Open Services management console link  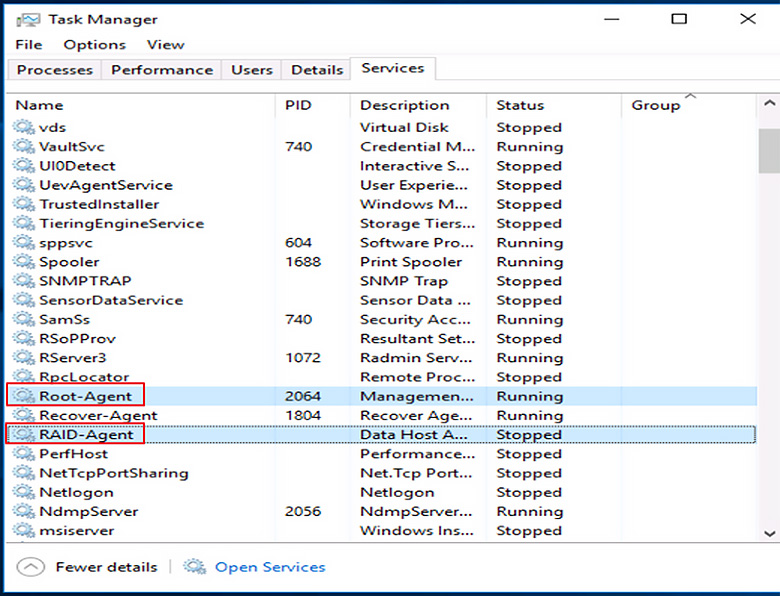coord(270,567)
